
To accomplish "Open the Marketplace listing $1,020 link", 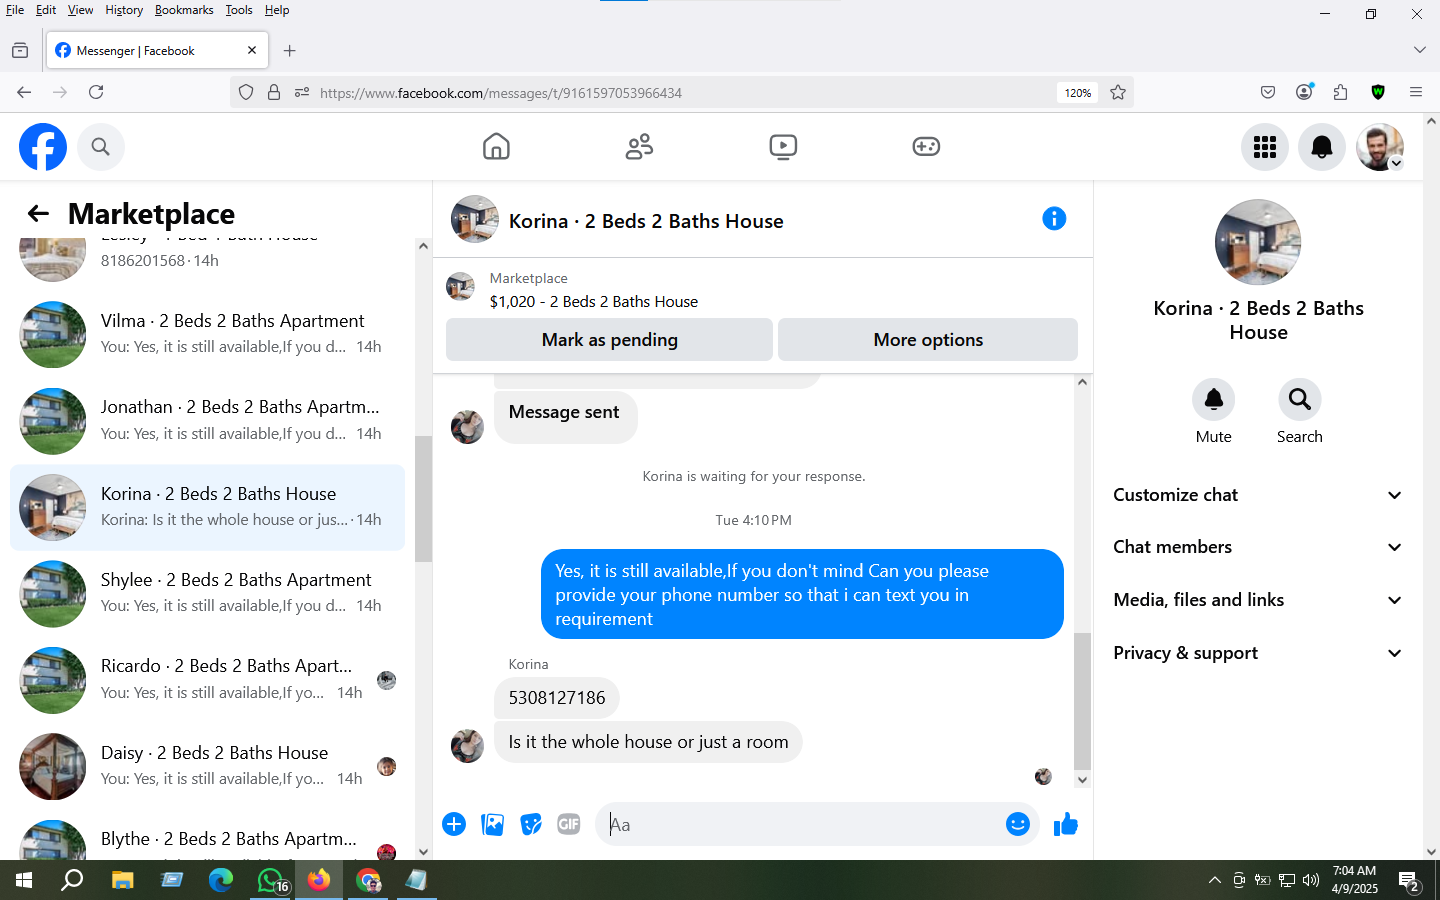I will click(x=593, y=302).
